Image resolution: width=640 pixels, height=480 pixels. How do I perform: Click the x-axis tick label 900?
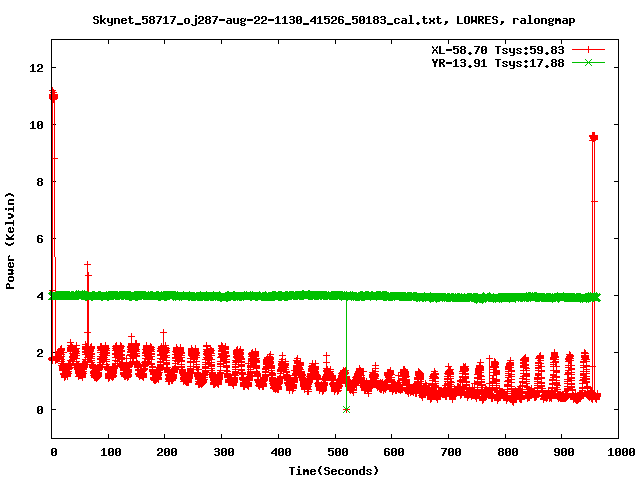(564, 452)
